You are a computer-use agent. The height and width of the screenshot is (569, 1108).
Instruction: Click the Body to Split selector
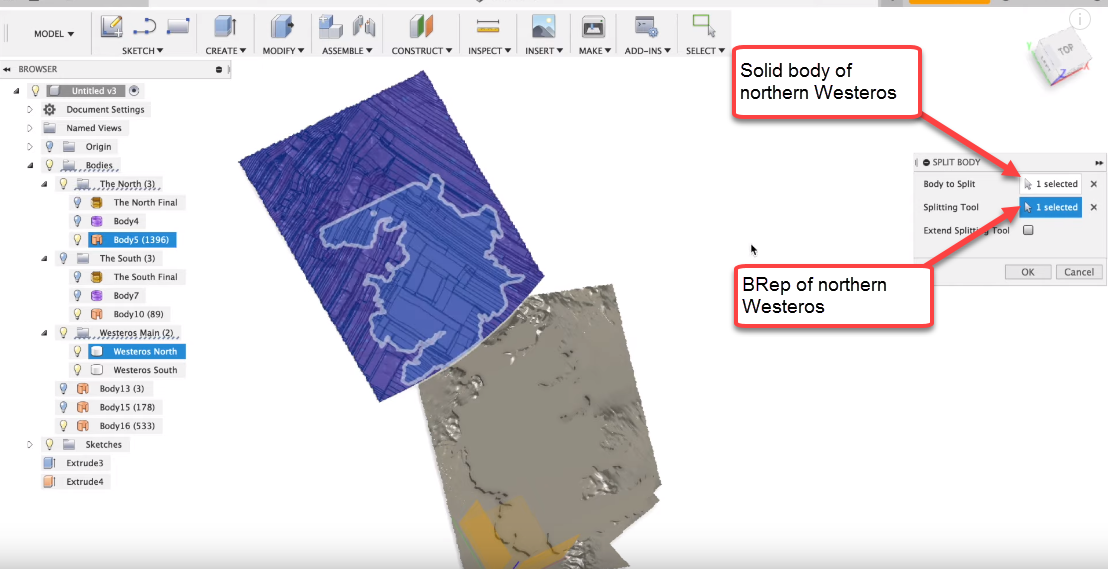click(x=1051, y=184)
